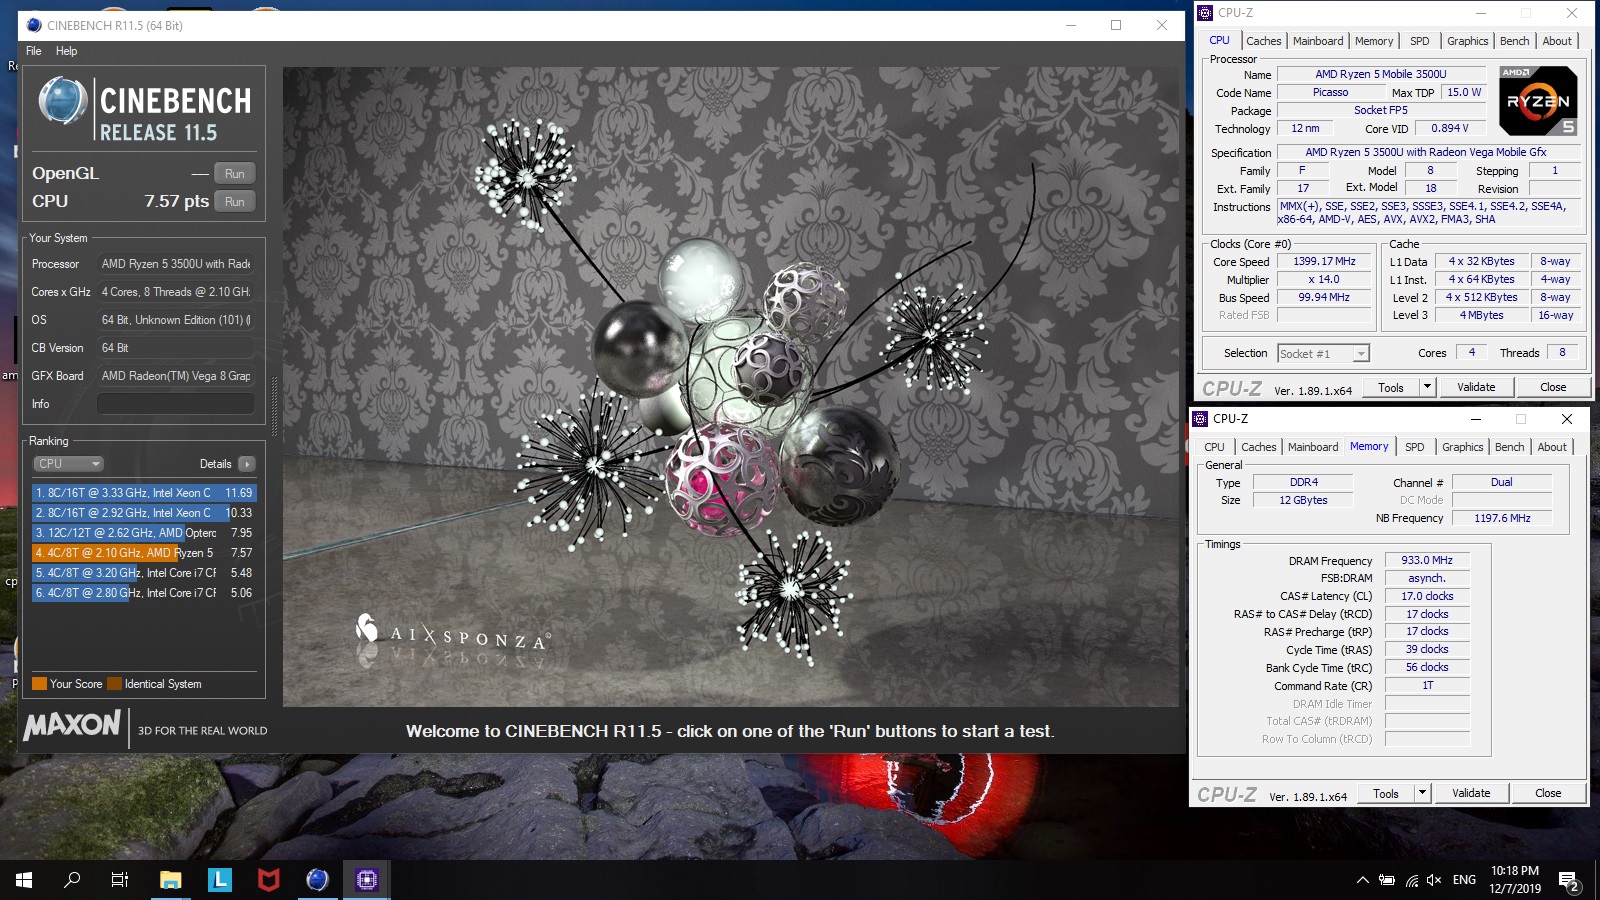Image resolution: width=1600 pixels, height=900 pixels.
Task: Switch to Cinebench taskbar icon
Action: tap(317, 880)
